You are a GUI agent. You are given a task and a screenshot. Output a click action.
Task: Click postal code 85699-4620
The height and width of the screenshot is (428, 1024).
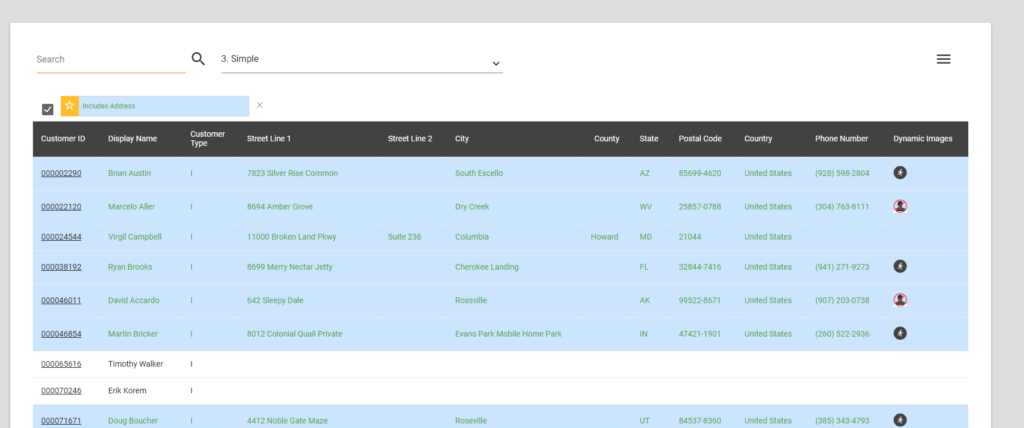coord(699,173)
